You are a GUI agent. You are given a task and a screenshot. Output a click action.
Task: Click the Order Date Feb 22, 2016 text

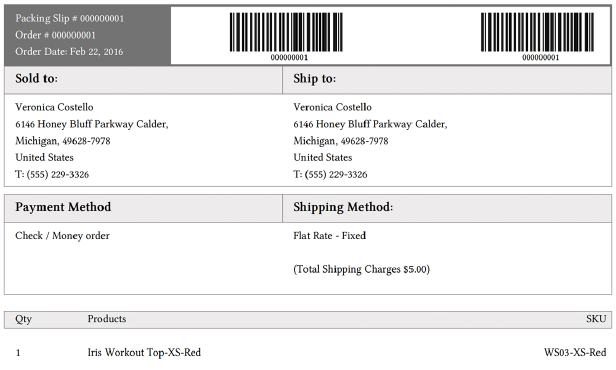(x=69, y=51)
